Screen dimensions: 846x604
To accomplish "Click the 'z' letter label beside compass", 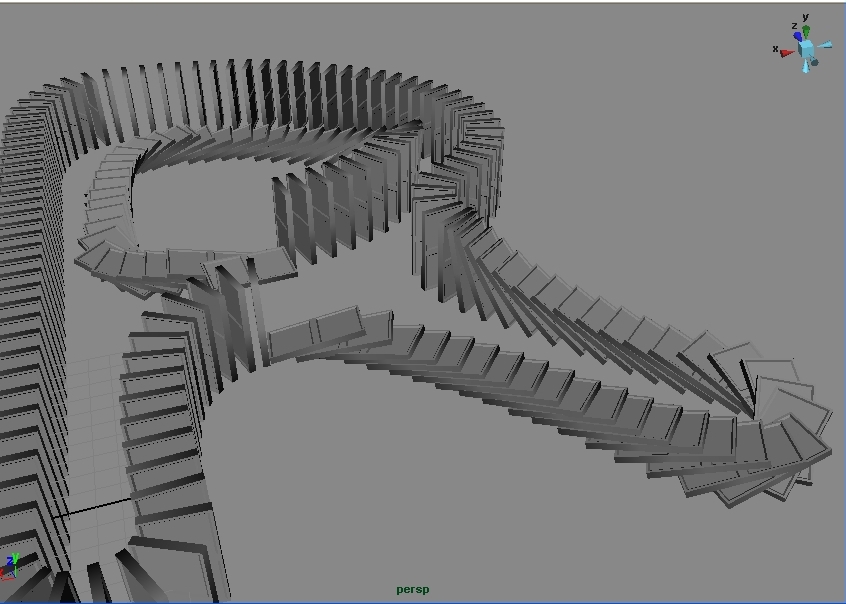I will 794,26.
